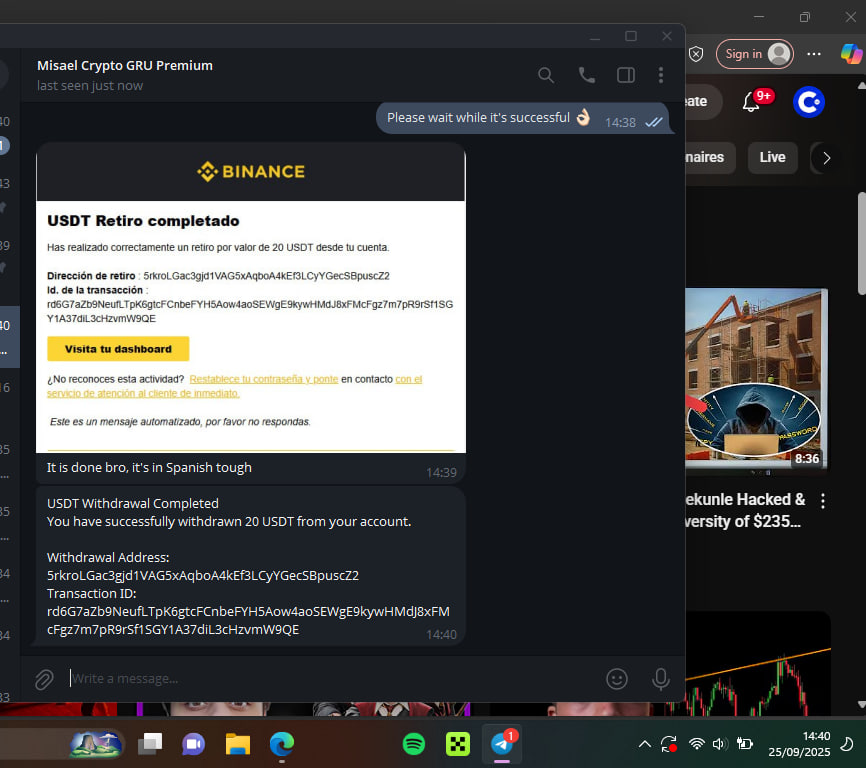This screenshot has width=866, height=768.
Task: Toggle the chat side panel icon
Action: (x=626, y=75)
